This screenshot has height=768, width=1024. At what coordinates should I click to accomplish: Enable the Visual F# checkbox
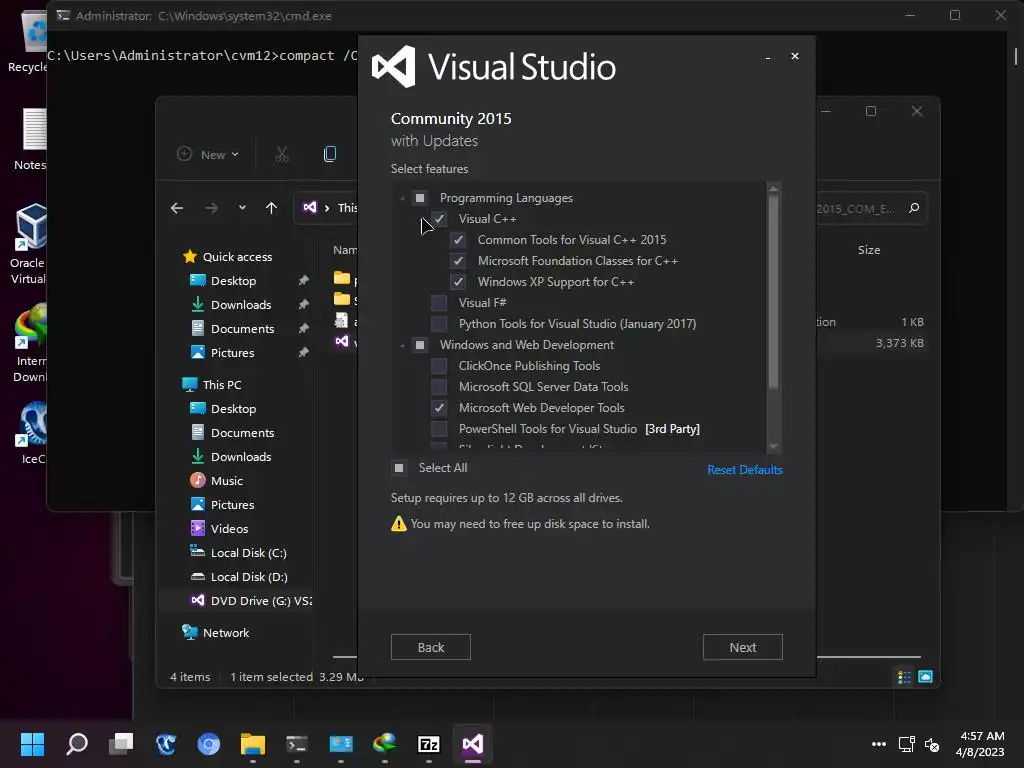point(440,302)
